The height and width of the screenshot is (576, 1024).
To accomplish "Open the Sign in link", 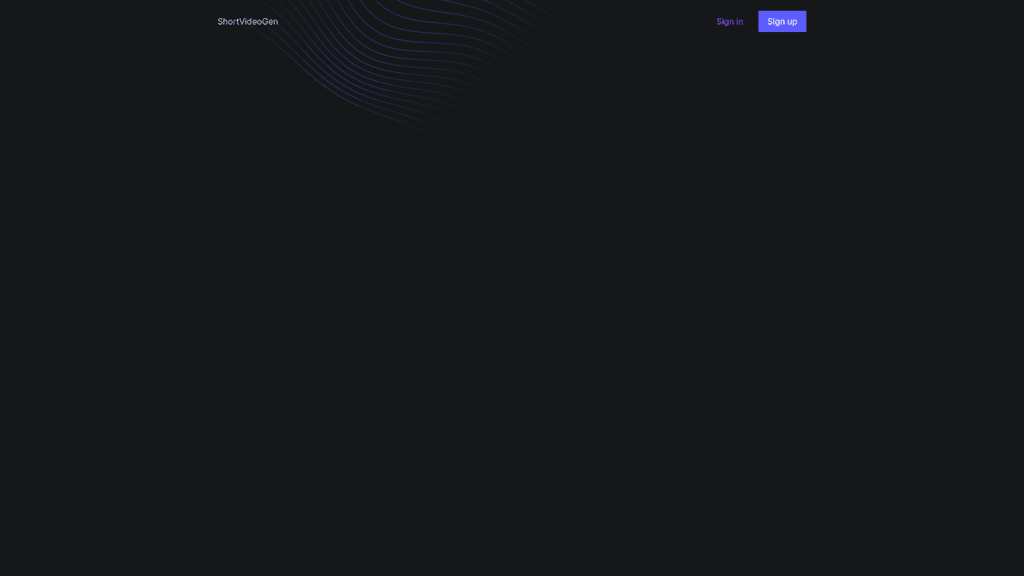I will point(729,22).
